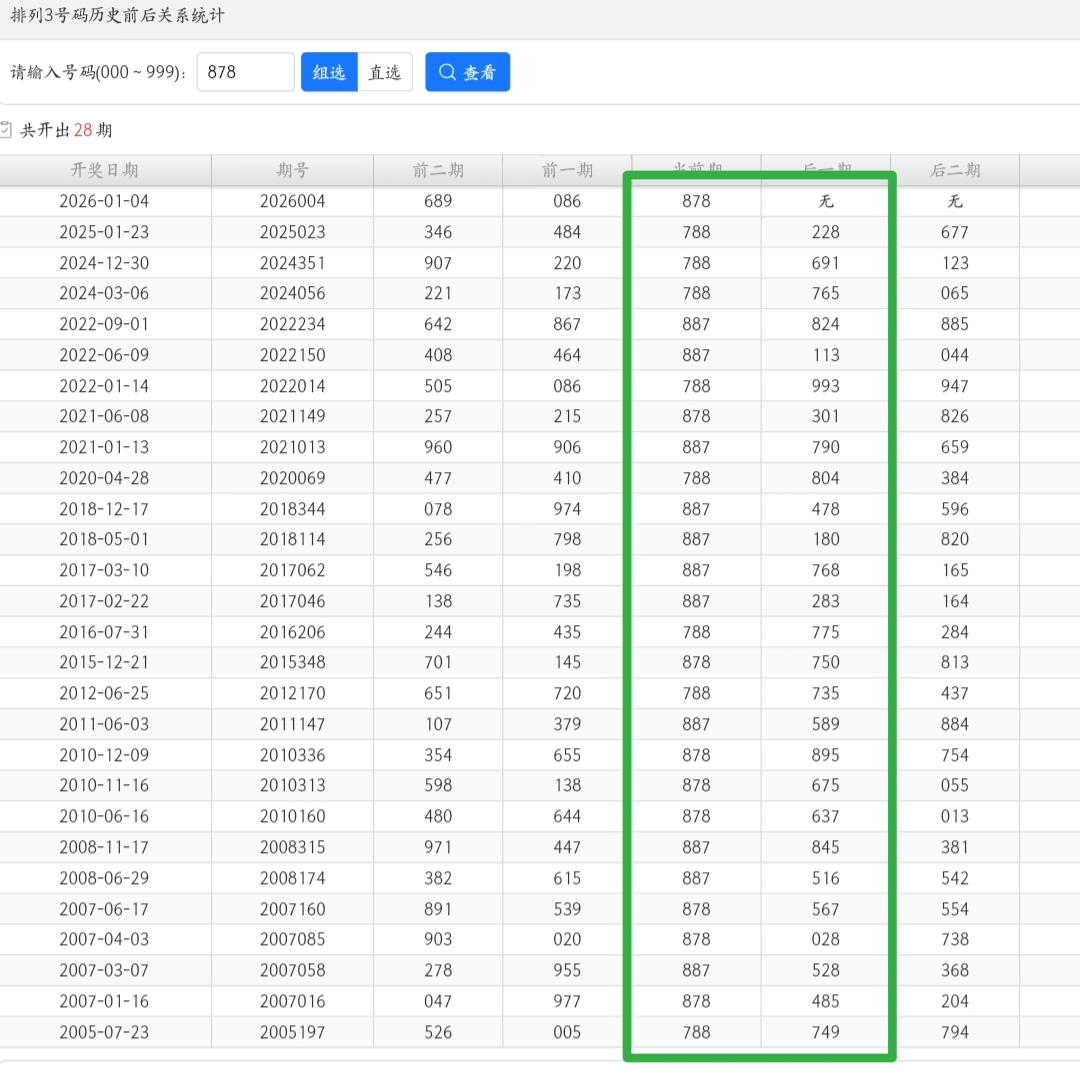Image resolution: width=1080 pixels, height=1068 pixels.
Task: Click the 期号 column header
Action: coord(292,170)
